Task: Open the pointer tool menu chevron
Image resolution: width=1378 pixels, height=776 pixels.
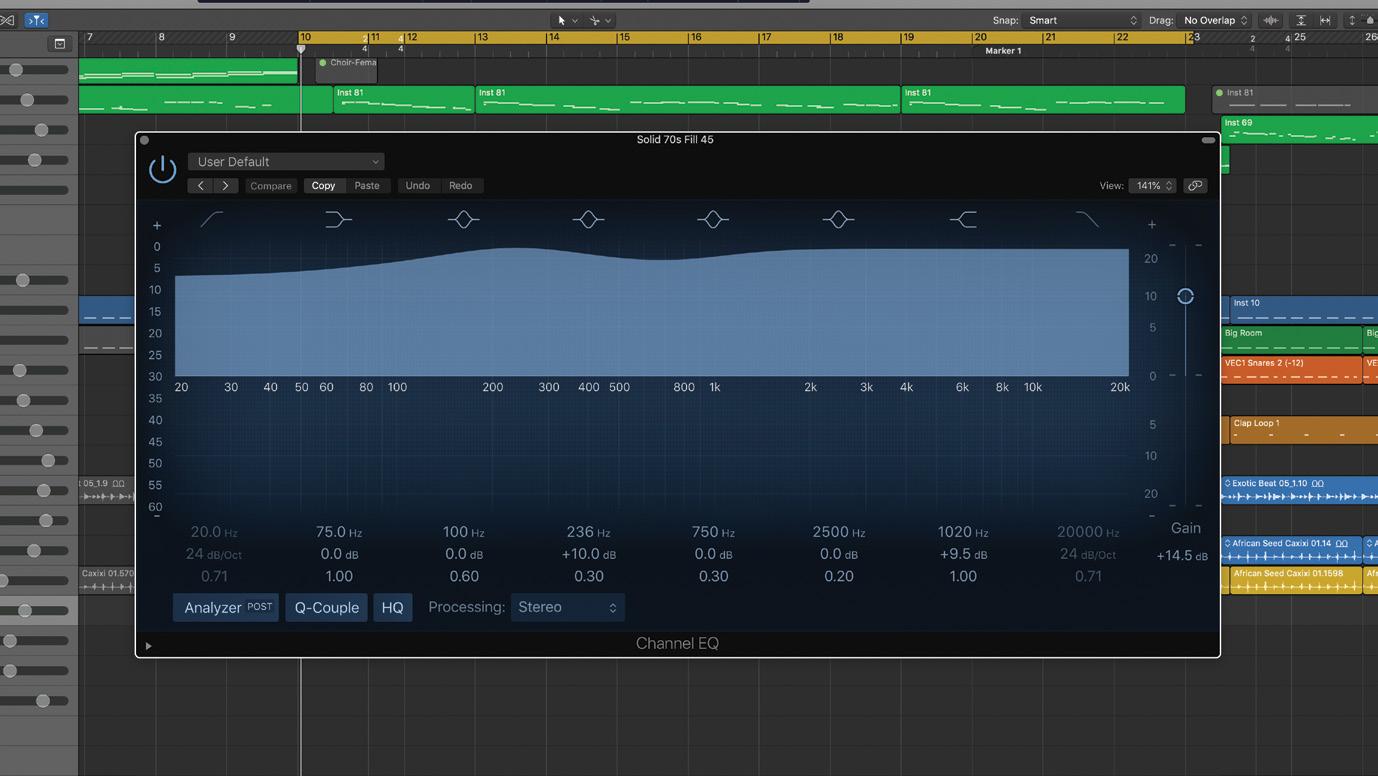Action: pyautogui.click(x=575, y=20)
